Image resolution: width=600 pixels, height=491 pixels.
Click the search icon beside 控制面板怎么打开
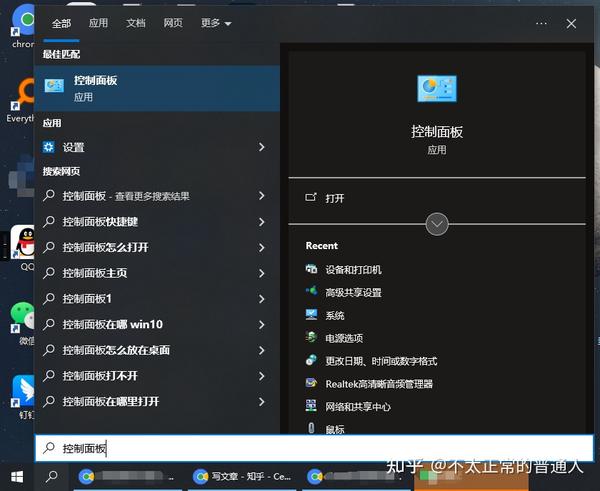49,247
